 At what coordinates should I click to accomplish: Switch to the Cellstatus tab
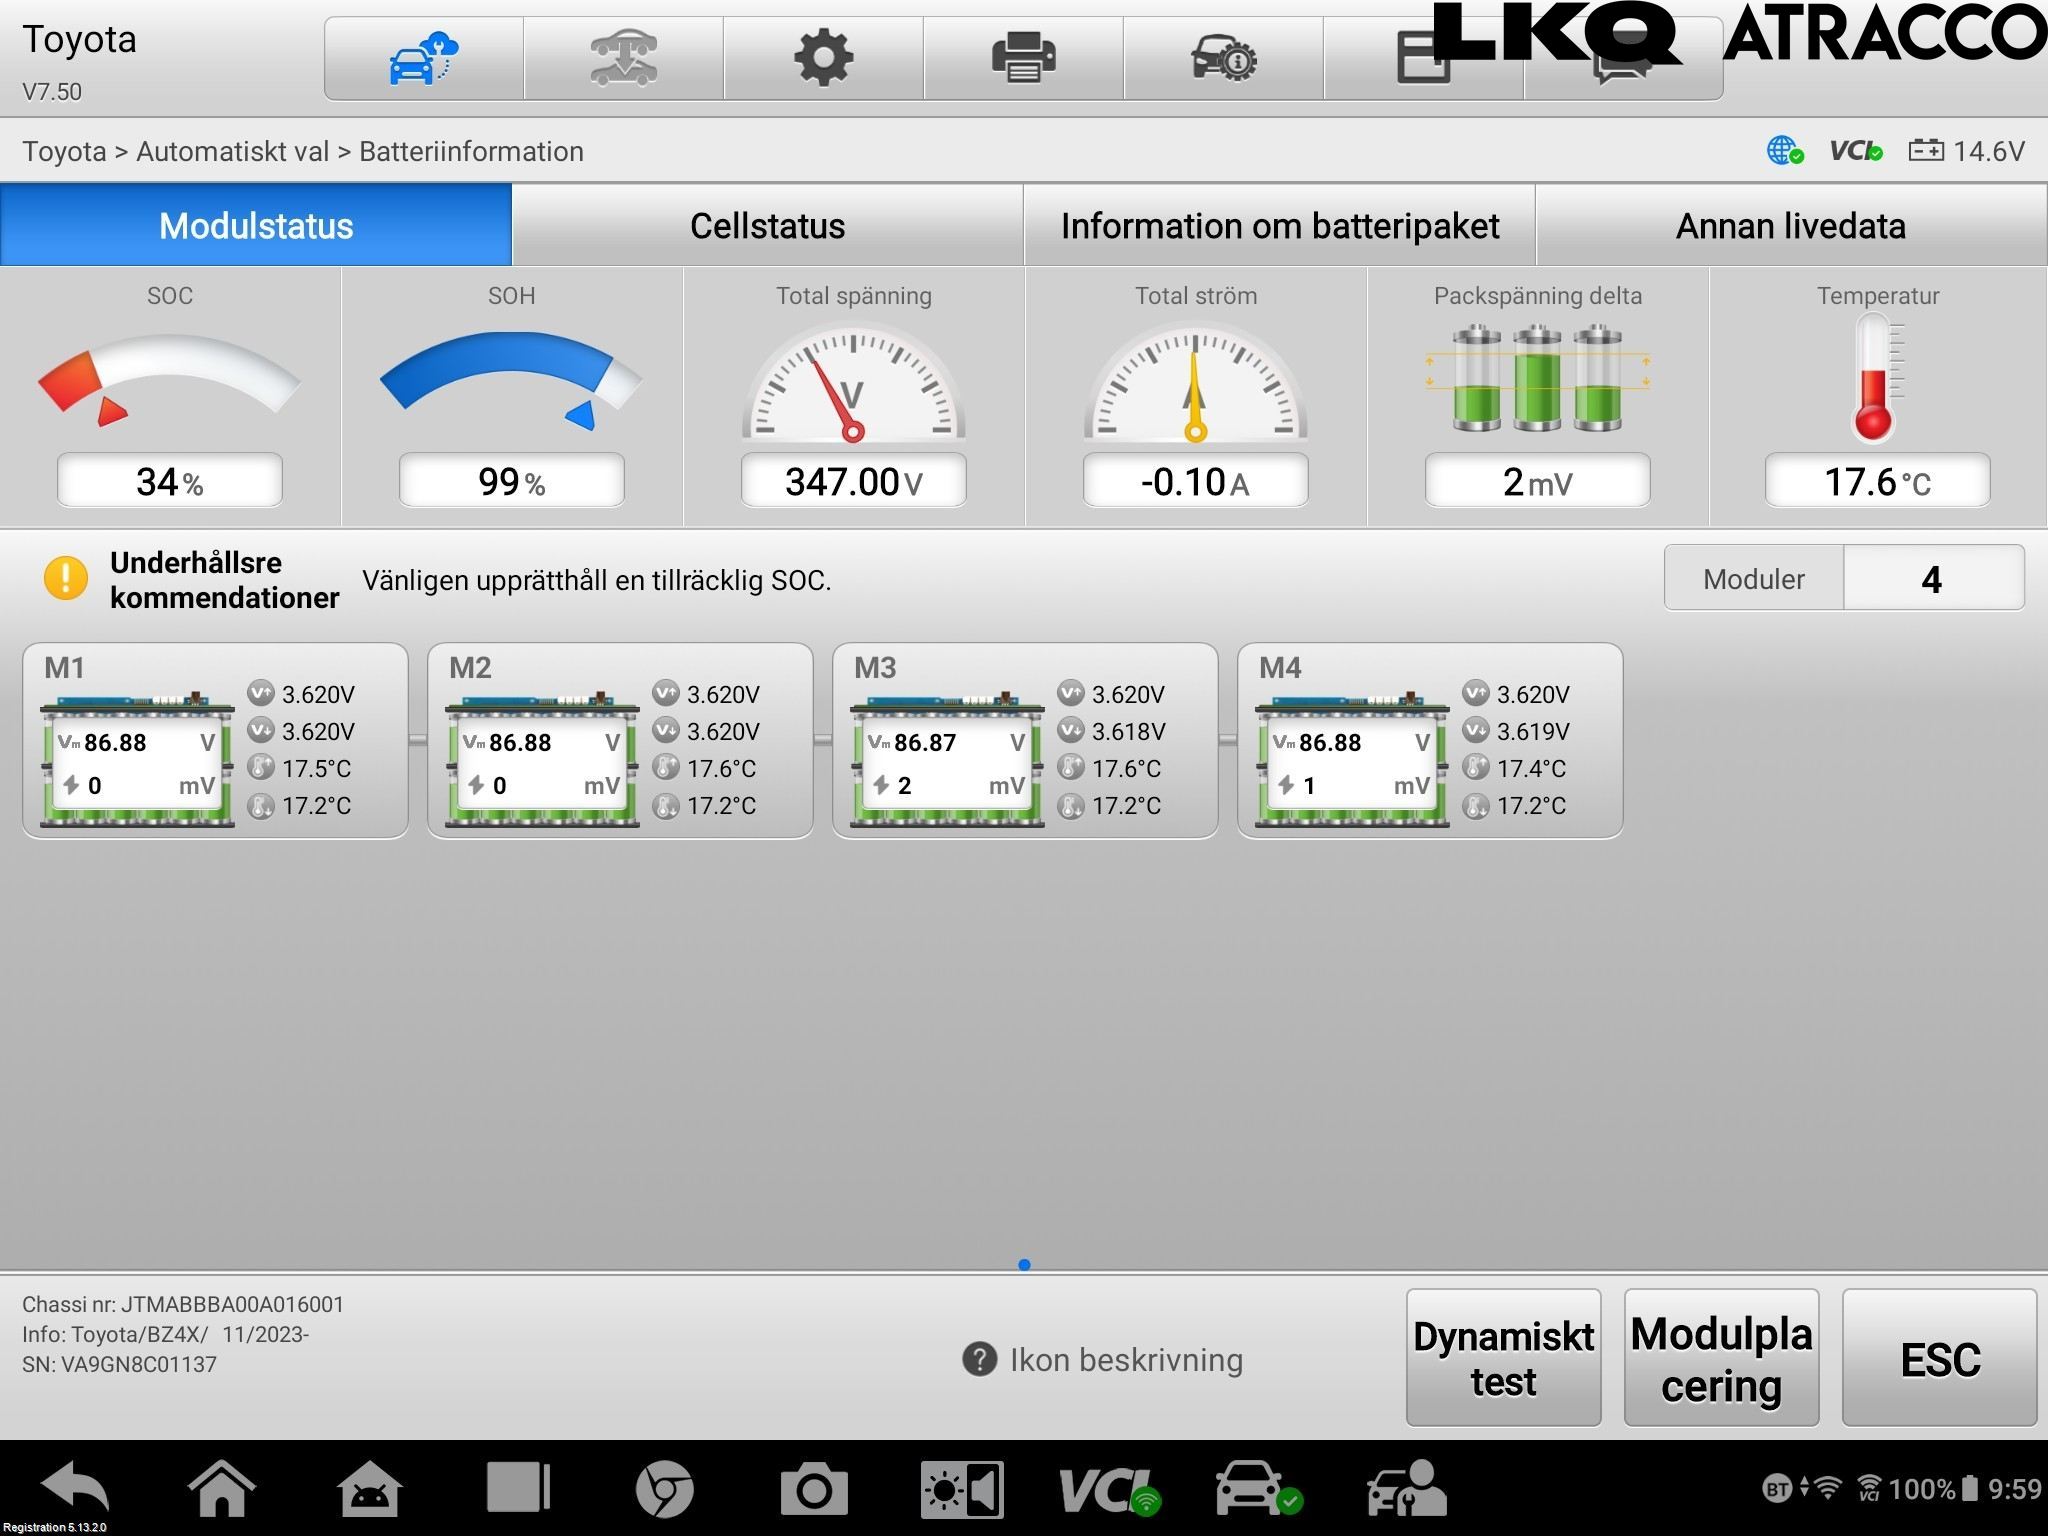point(767,225)
